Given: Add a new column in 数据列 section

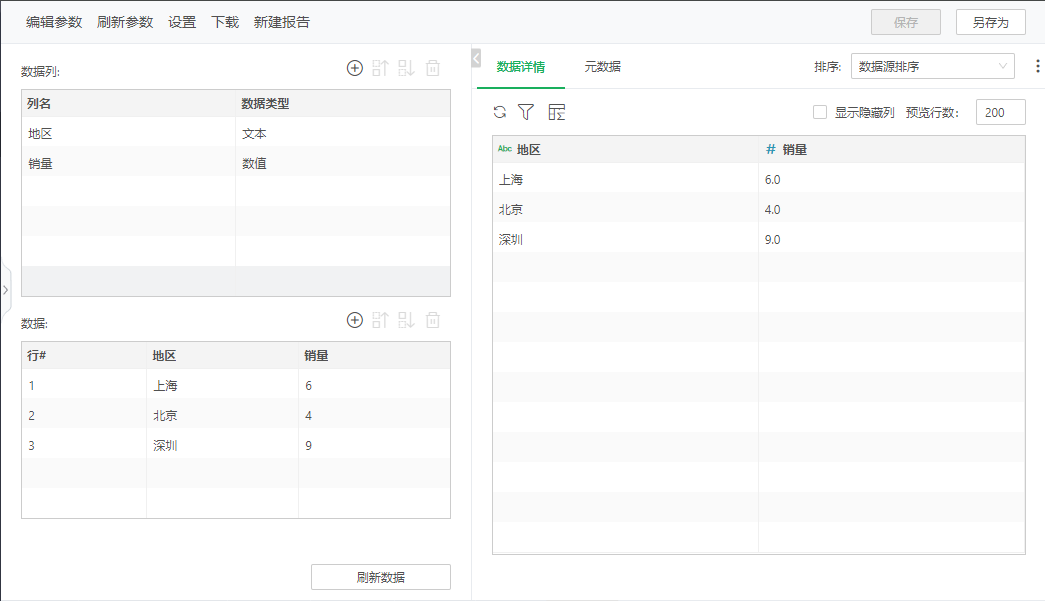Looking at the screenshot, I should coord(354,68).
